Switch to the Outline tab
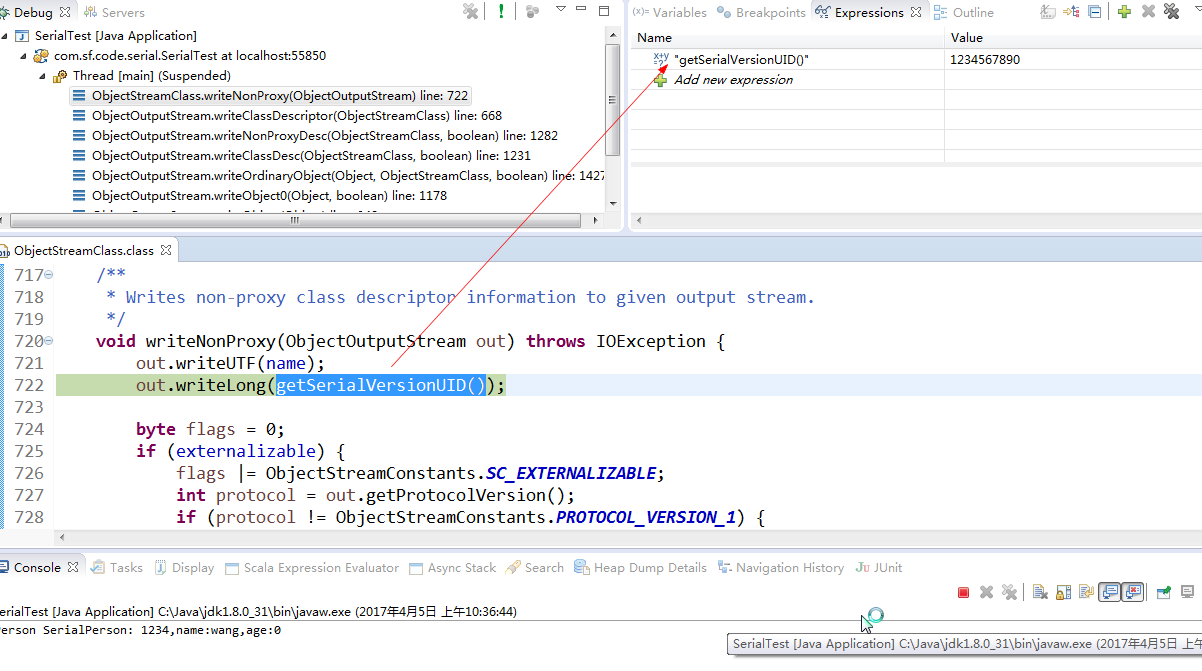 pyautogui.click(x=964, y=12)
